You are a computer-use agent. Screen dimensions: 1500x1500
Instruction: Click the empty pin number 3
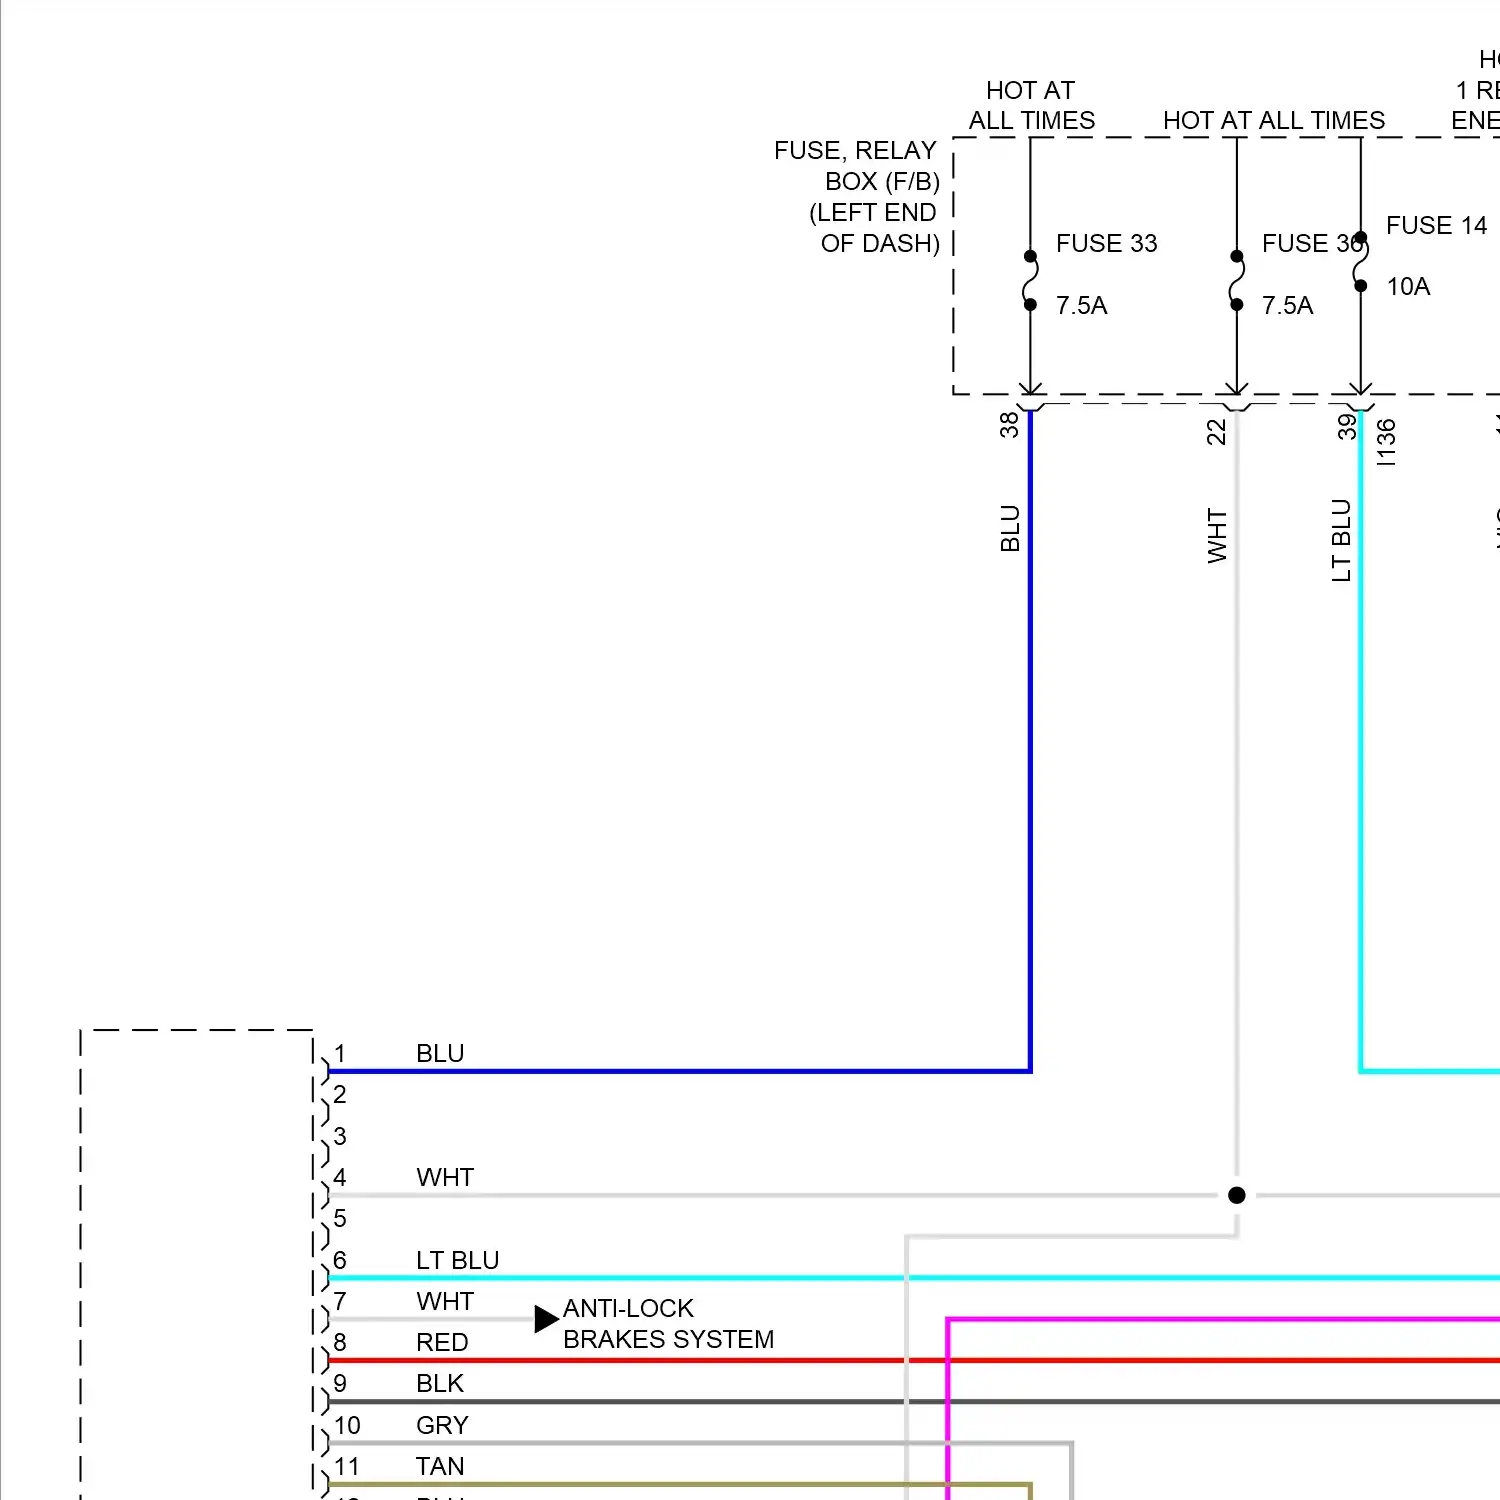point(340,1137)
